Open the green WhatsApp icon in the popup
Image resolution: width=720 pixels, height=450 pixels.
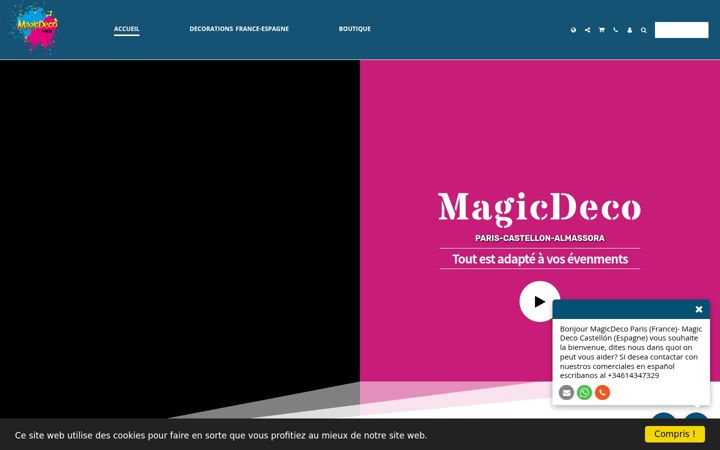[x=585, y=393]
